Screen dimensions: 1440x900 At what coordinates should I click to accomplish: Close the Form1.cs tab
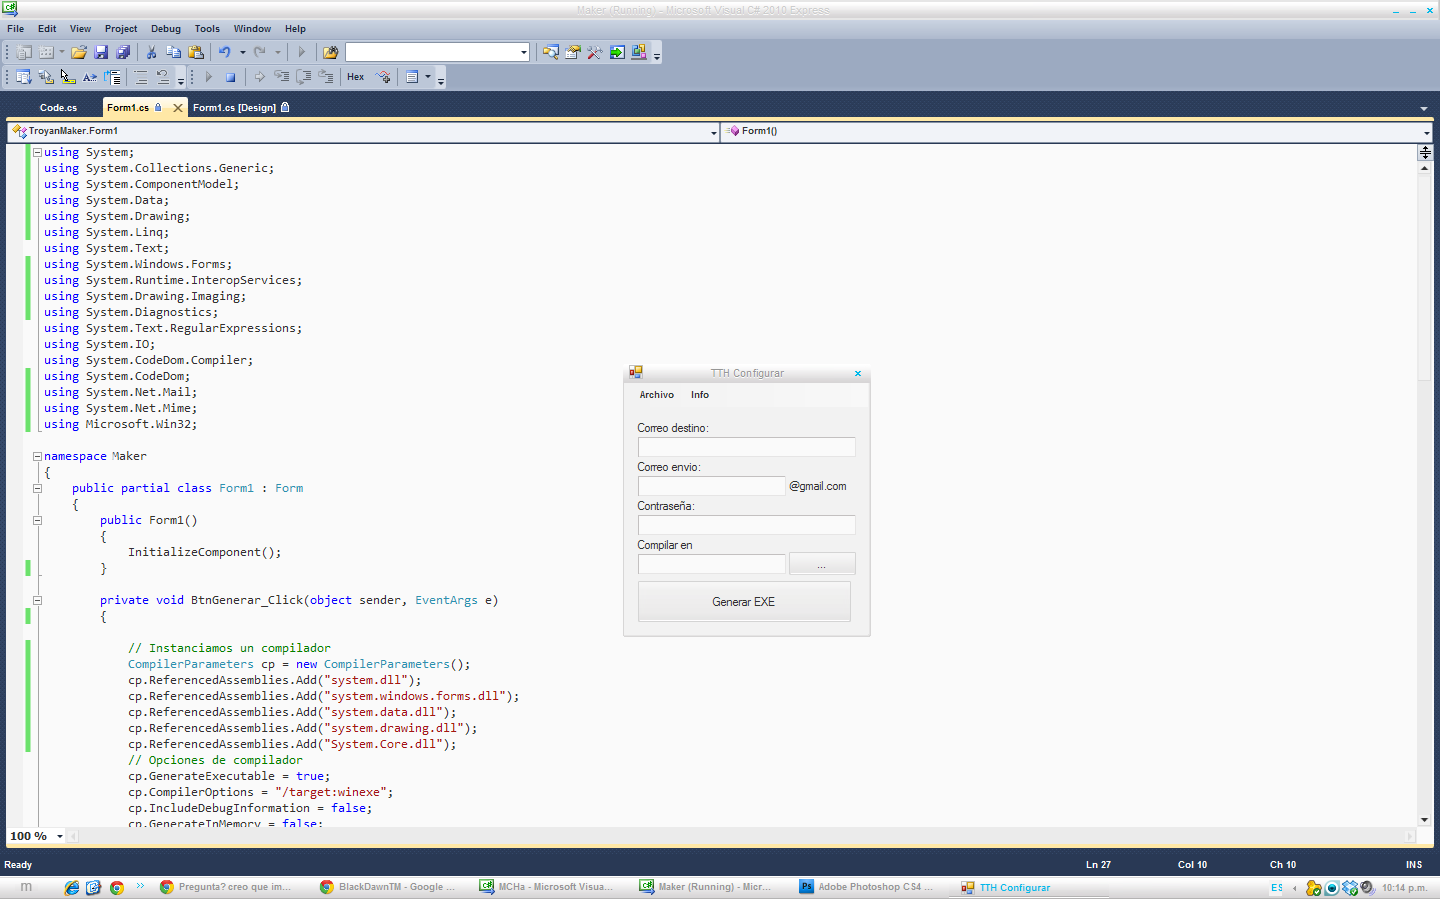(178, 108)
